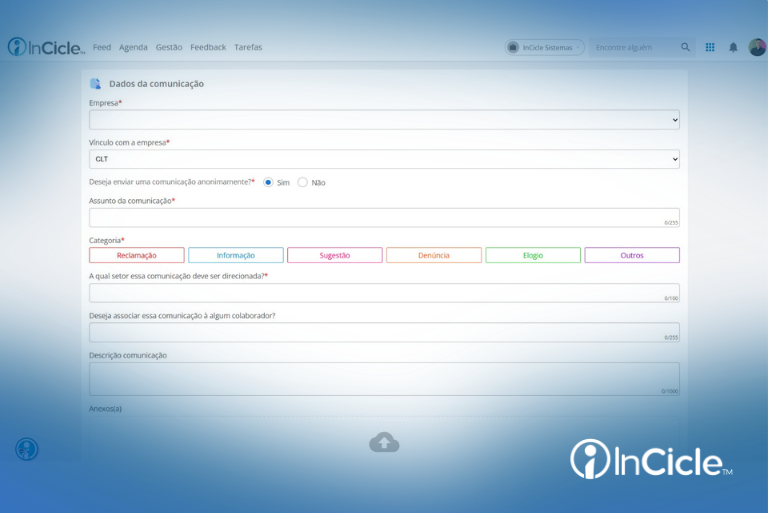Click the InCicle logo in the navbar
The height and width of the screenshot is (513, 768).
click(46, 47)
